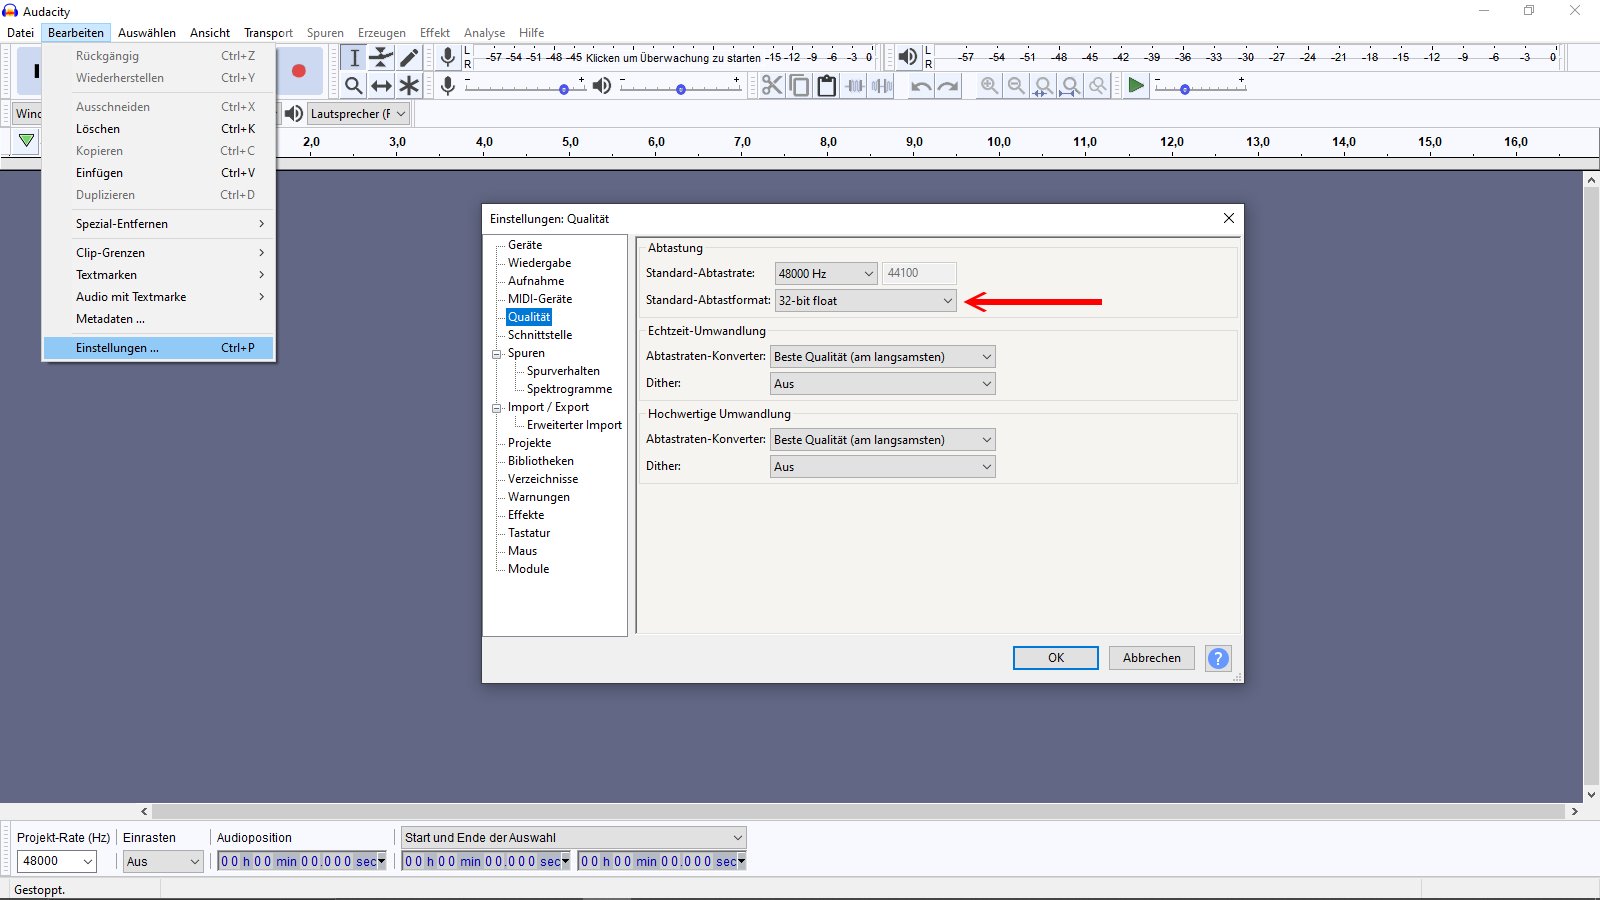
Task: Click the Copy icon in edit toolbar
Action: (799, 86)
